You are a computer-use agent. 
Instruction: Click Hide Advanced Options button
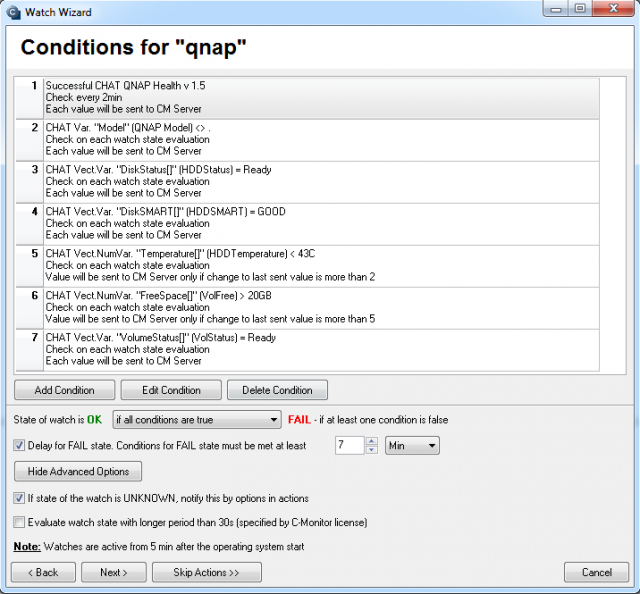pyautogui.click(x=78, y=472)
